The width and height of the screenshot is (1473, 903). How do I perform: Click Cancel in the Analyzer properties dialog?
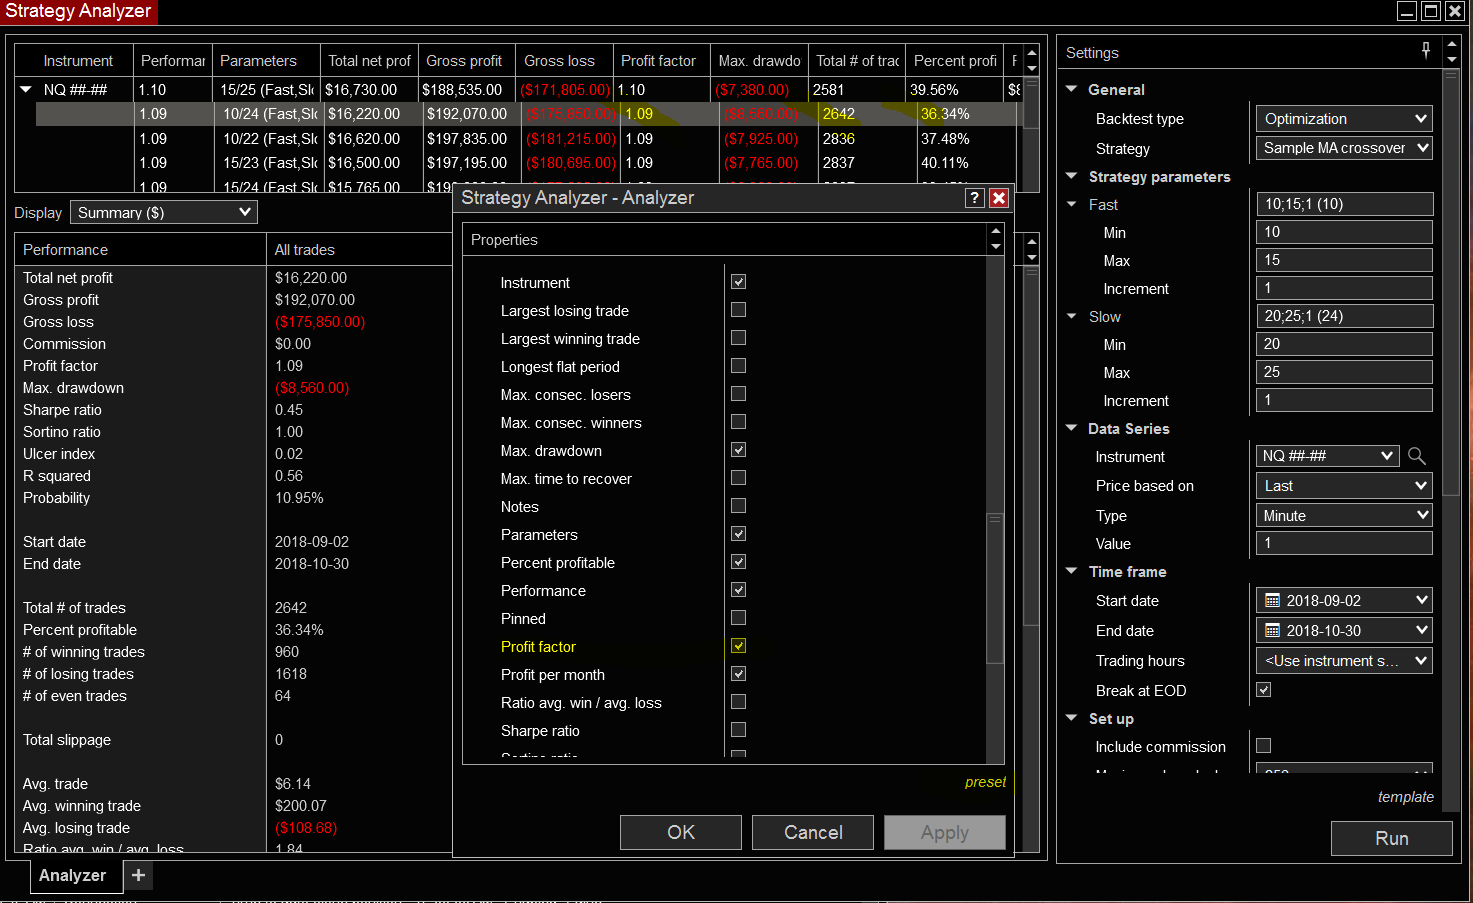coord(813,832)
